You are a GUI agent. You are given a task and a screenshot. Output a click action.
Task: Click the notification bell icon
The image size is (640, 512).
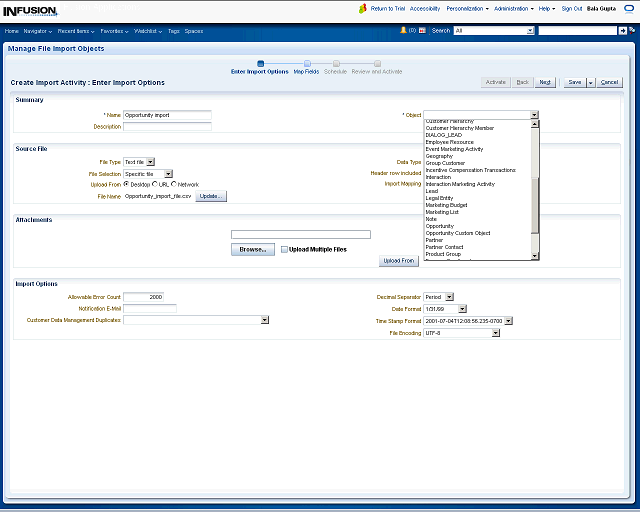coord(403,31)
